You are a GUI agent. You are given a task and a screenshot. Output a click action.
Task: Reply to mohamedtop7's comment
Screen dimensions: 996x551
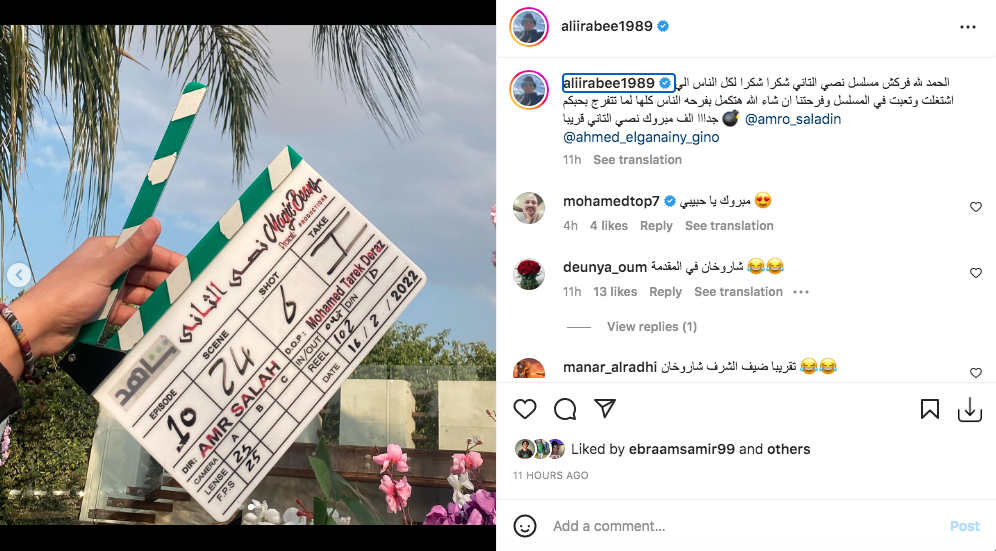(656, 226)
